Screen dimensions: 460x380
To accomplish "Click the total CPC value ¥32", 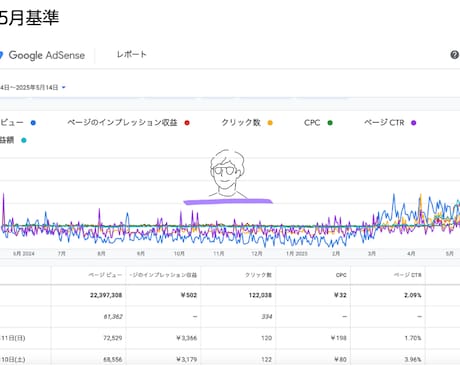I will pyautogui.click(x=339, y=295).
